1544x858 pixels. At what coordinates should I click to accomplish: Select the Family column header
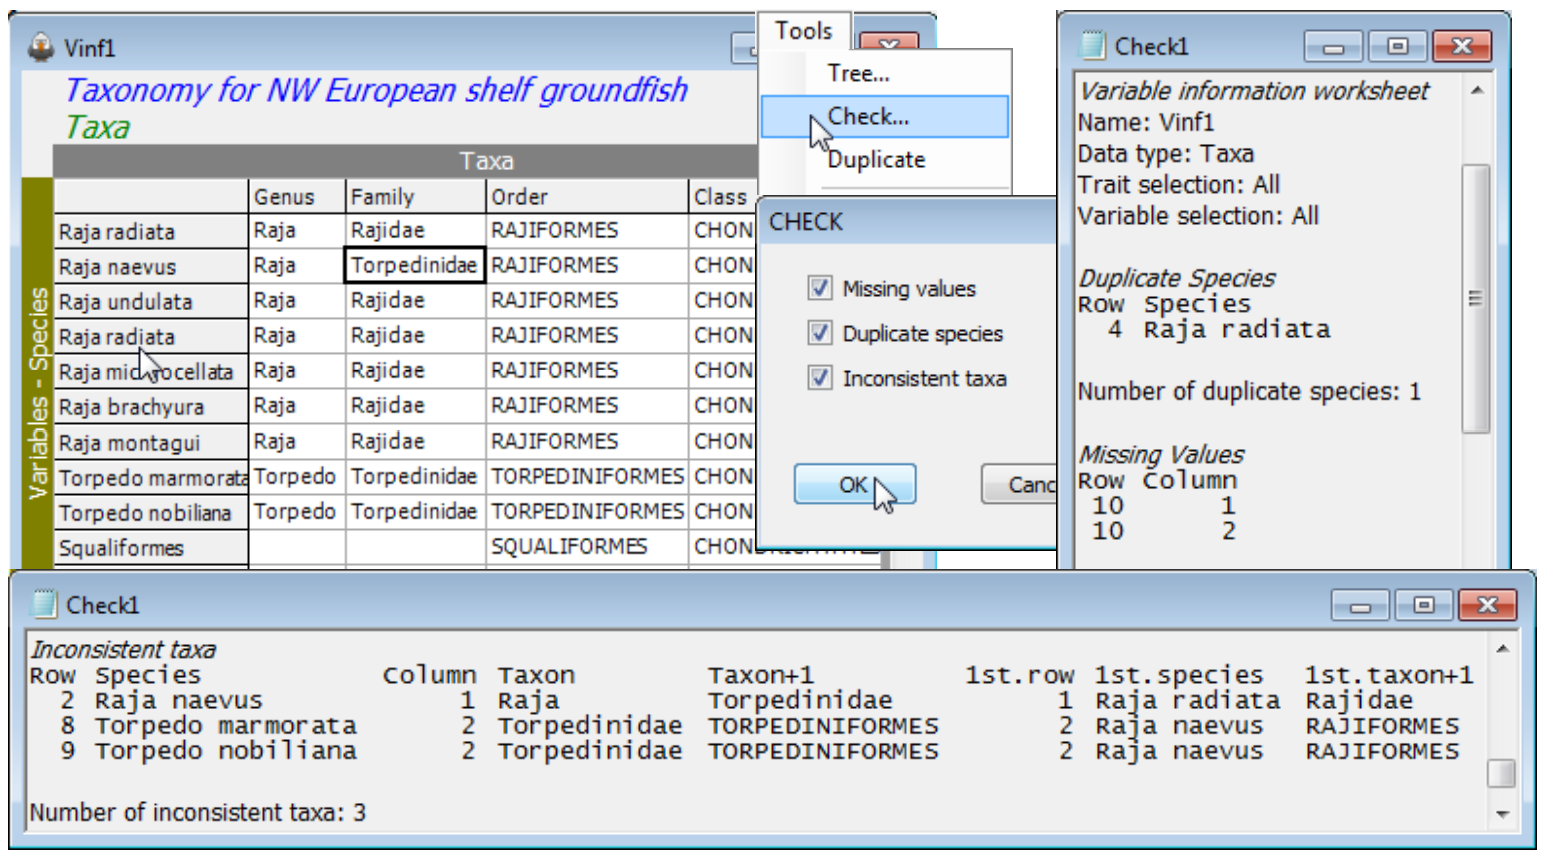tap(415, 197)
